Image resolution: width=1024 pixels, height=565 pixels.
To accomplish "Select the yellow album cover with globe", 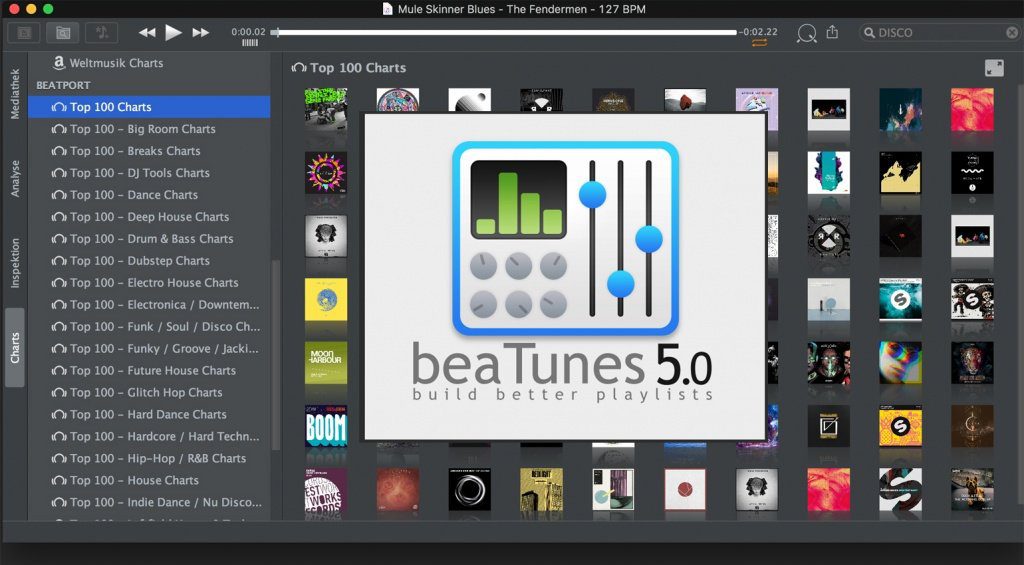I will tap(326, 299).
